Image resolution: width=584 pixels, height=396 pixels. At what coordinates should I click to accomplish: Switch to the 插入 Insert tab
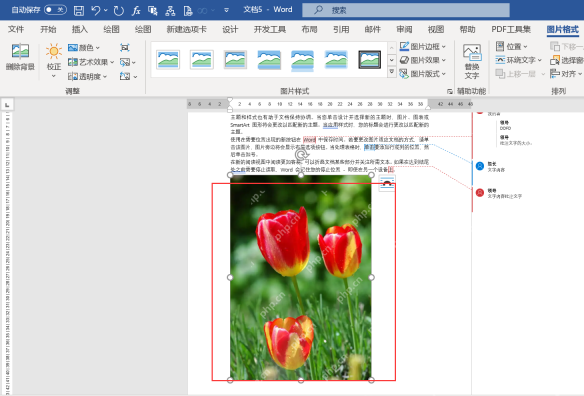[x=80, y=29]
